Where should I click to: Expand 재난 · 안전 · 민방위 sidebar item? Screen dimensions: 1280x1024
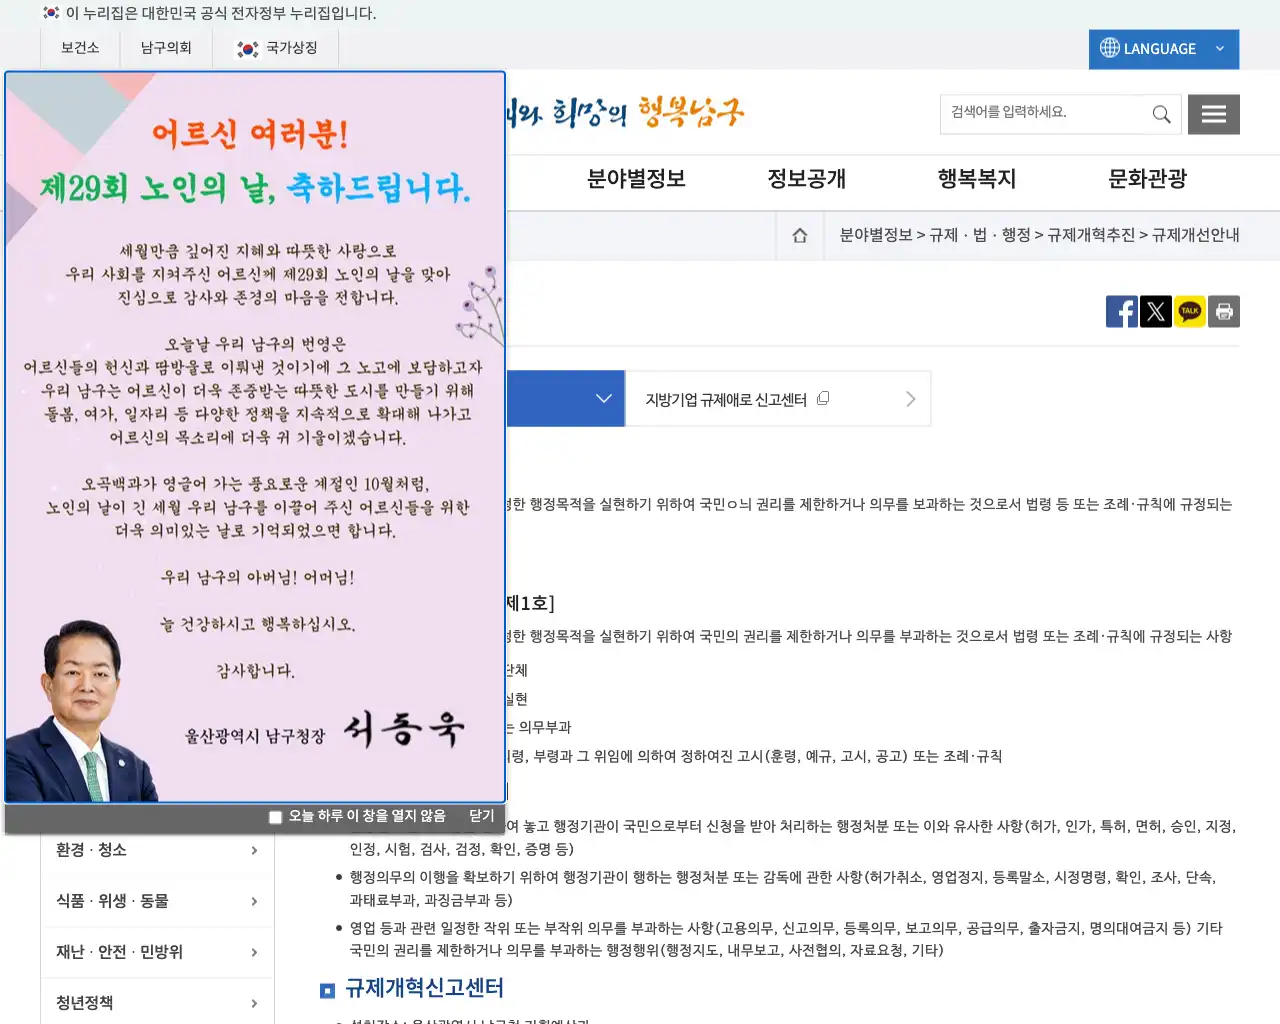[157, 952]
